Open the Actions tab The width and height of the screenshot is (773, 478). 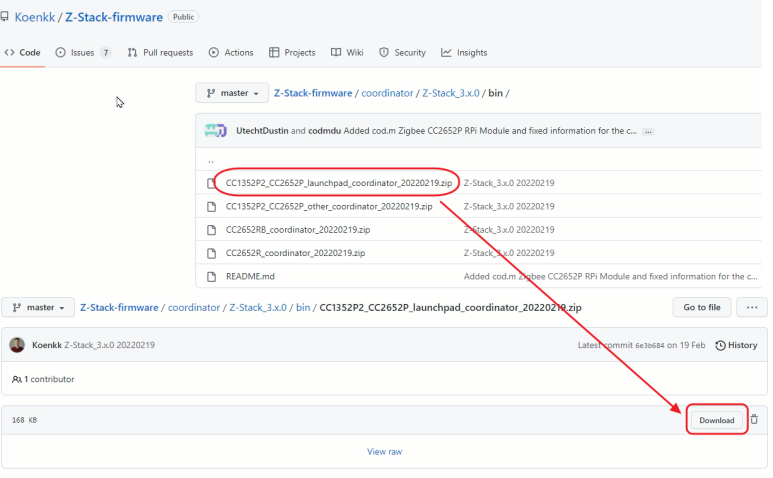point(231,53)
